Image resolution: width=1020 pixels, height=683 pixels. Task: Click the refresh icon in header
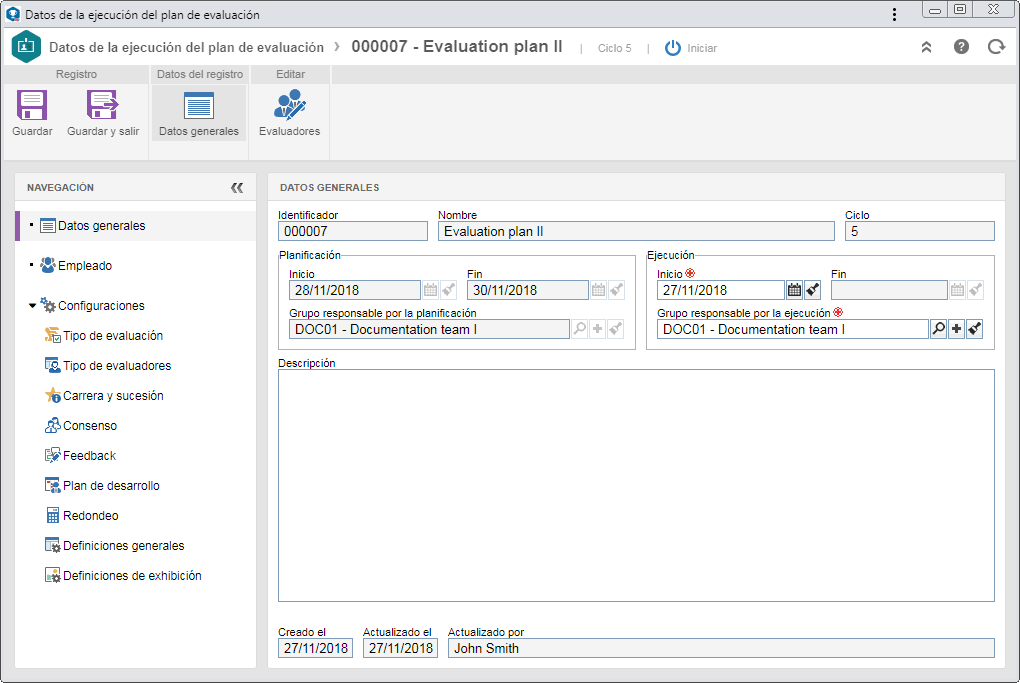point(996,47)
